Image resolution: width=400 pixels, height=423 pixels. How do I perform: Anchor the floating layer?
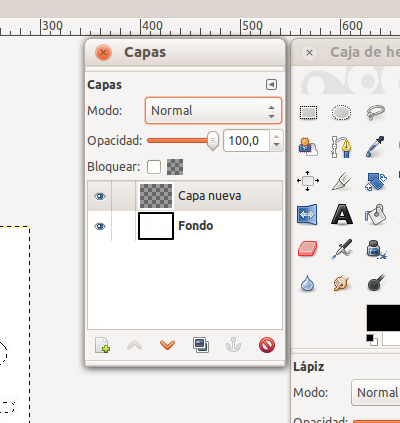[x=233, y=345]
